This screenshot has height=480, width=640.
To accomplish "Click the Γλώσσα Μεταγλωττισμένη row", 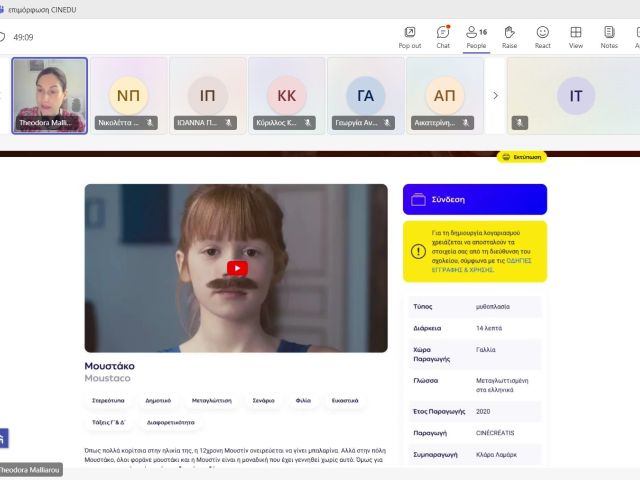I will click(x=475, y=385).
